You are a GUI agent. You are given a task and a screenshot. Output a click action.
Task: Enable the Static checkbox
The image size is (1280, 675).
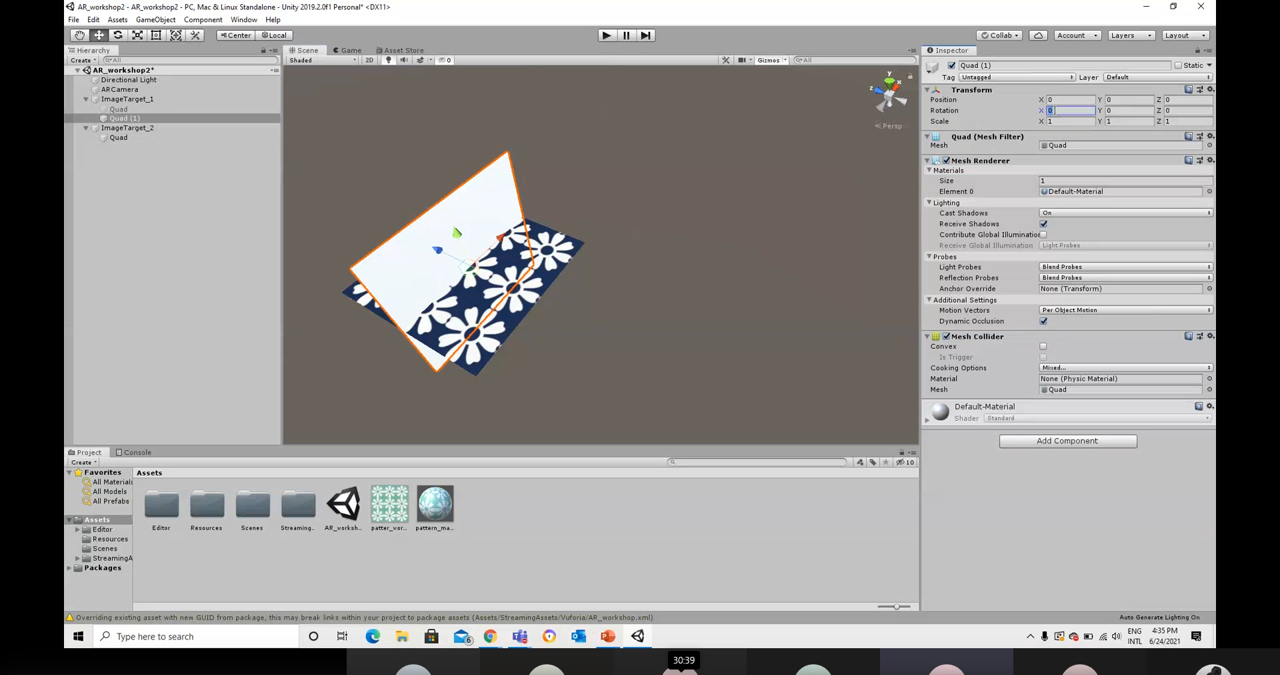point(1178,65)
